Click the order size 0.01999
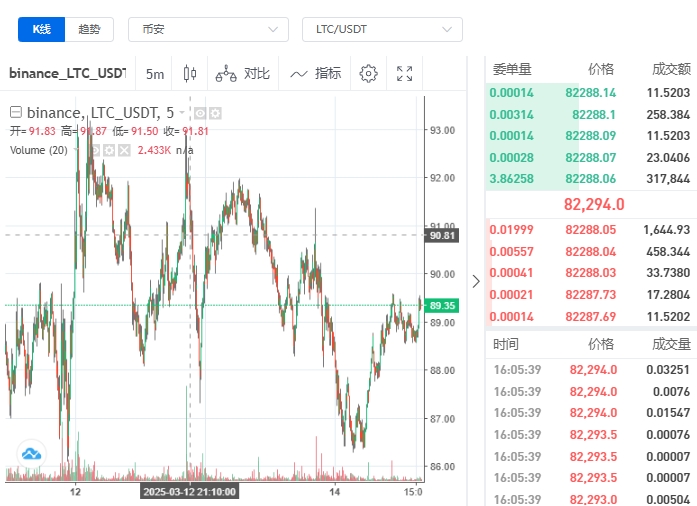Screen dimensions: 697x506 (511, 229)
